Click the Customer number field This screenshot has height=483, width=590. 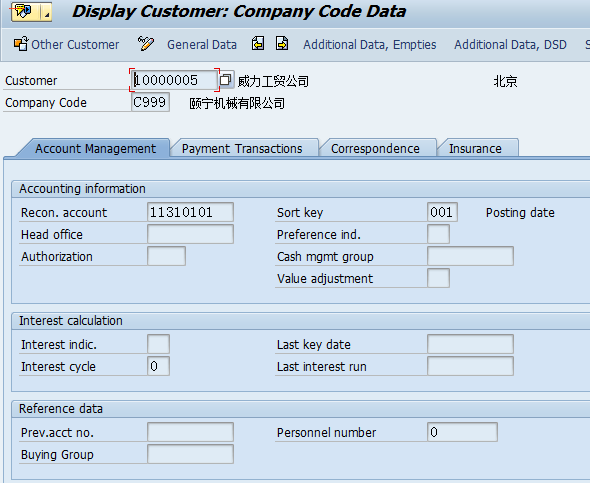[175, 80]
